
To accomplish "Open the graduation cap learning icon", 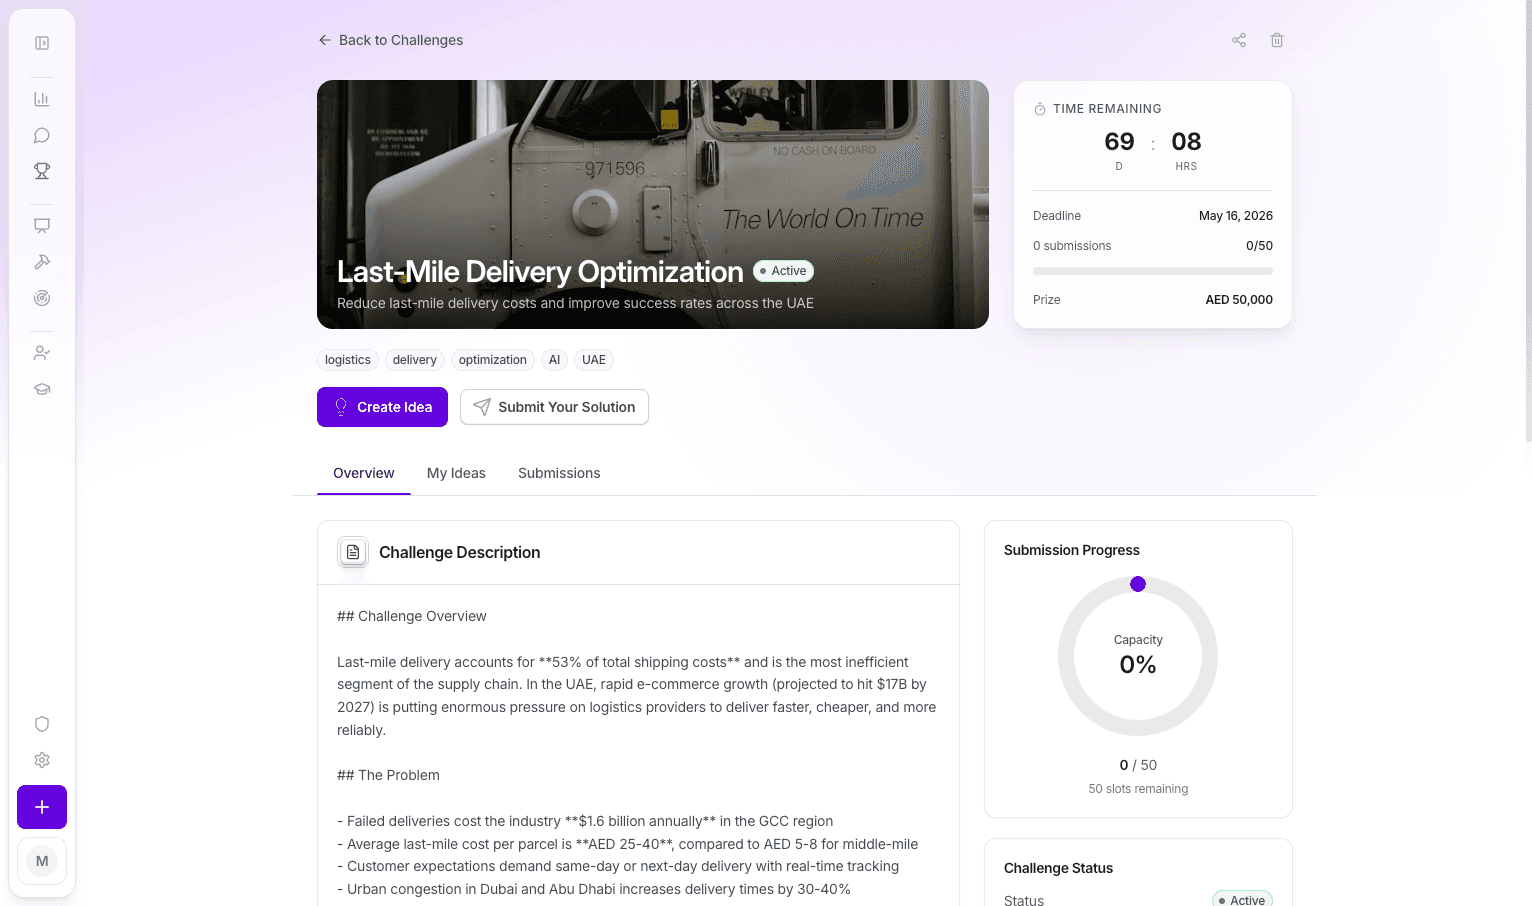I will pos(42,389).
